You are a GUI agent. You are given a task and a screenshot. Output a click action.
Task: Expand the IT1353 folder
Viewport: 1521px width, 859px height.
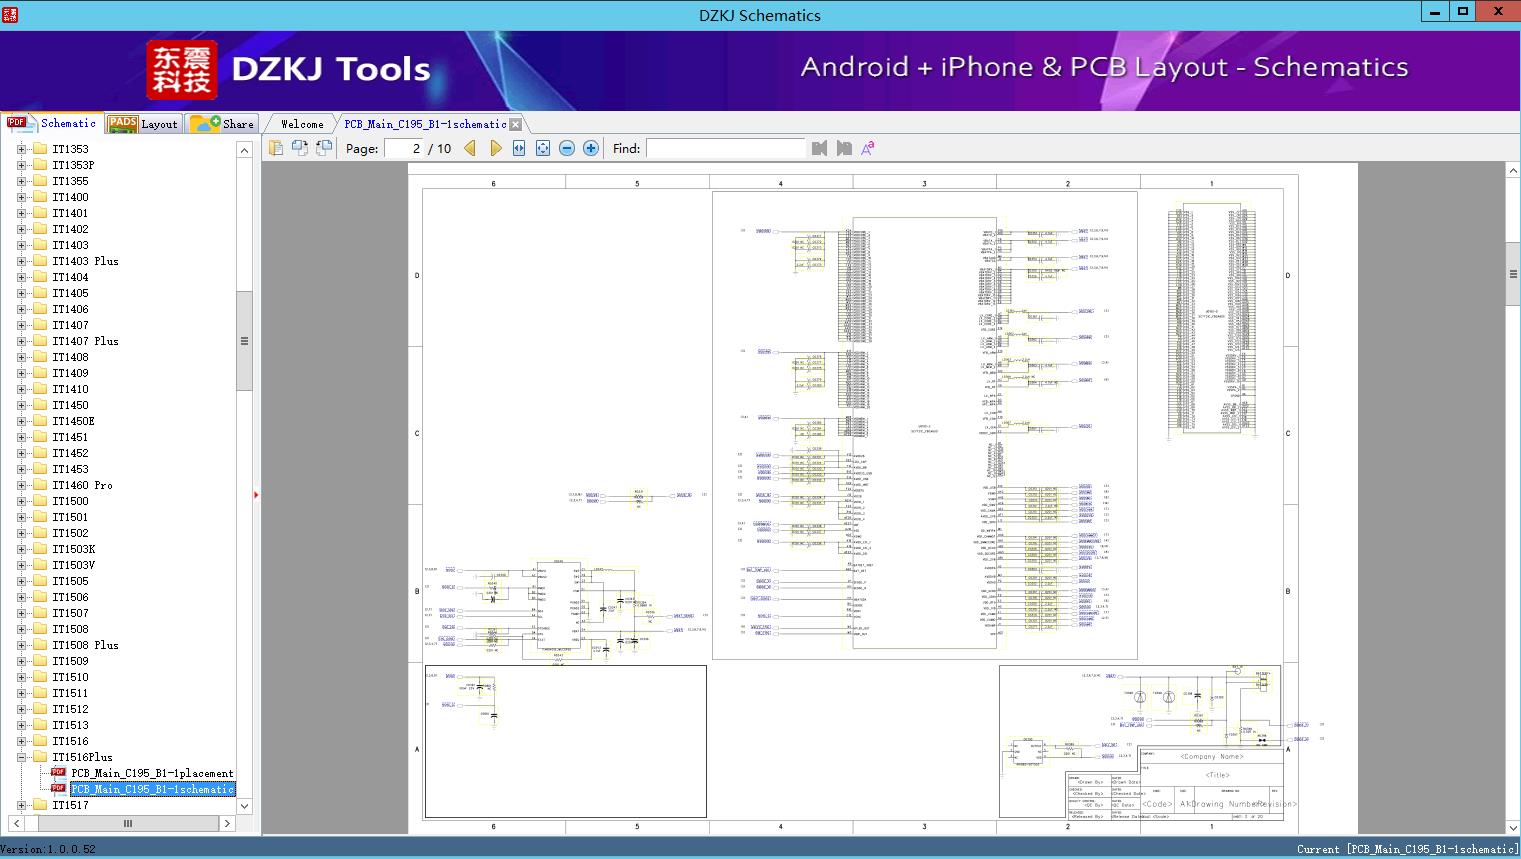point(21,149)
